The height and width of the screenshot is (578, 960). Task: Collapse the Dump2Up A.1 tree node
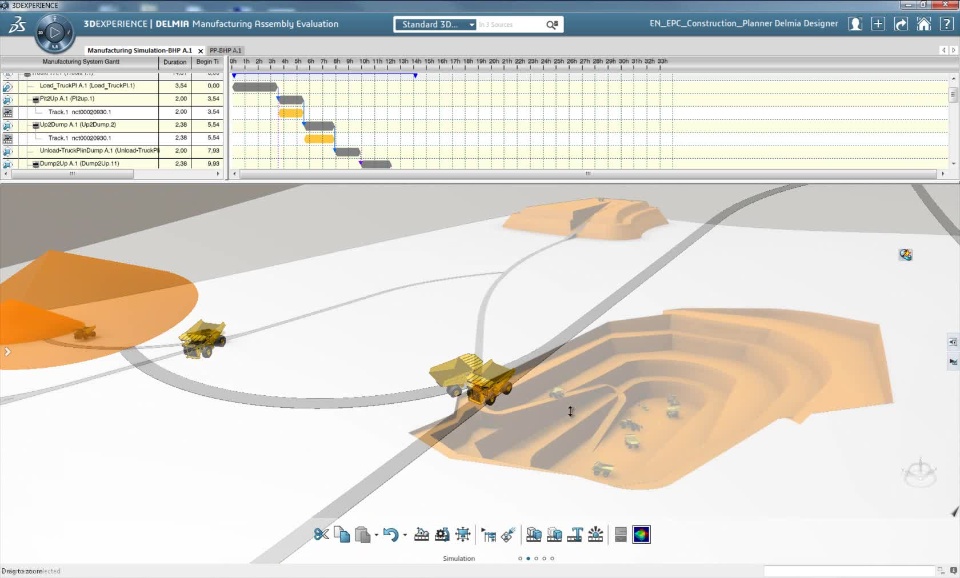[x=36, y=164]
